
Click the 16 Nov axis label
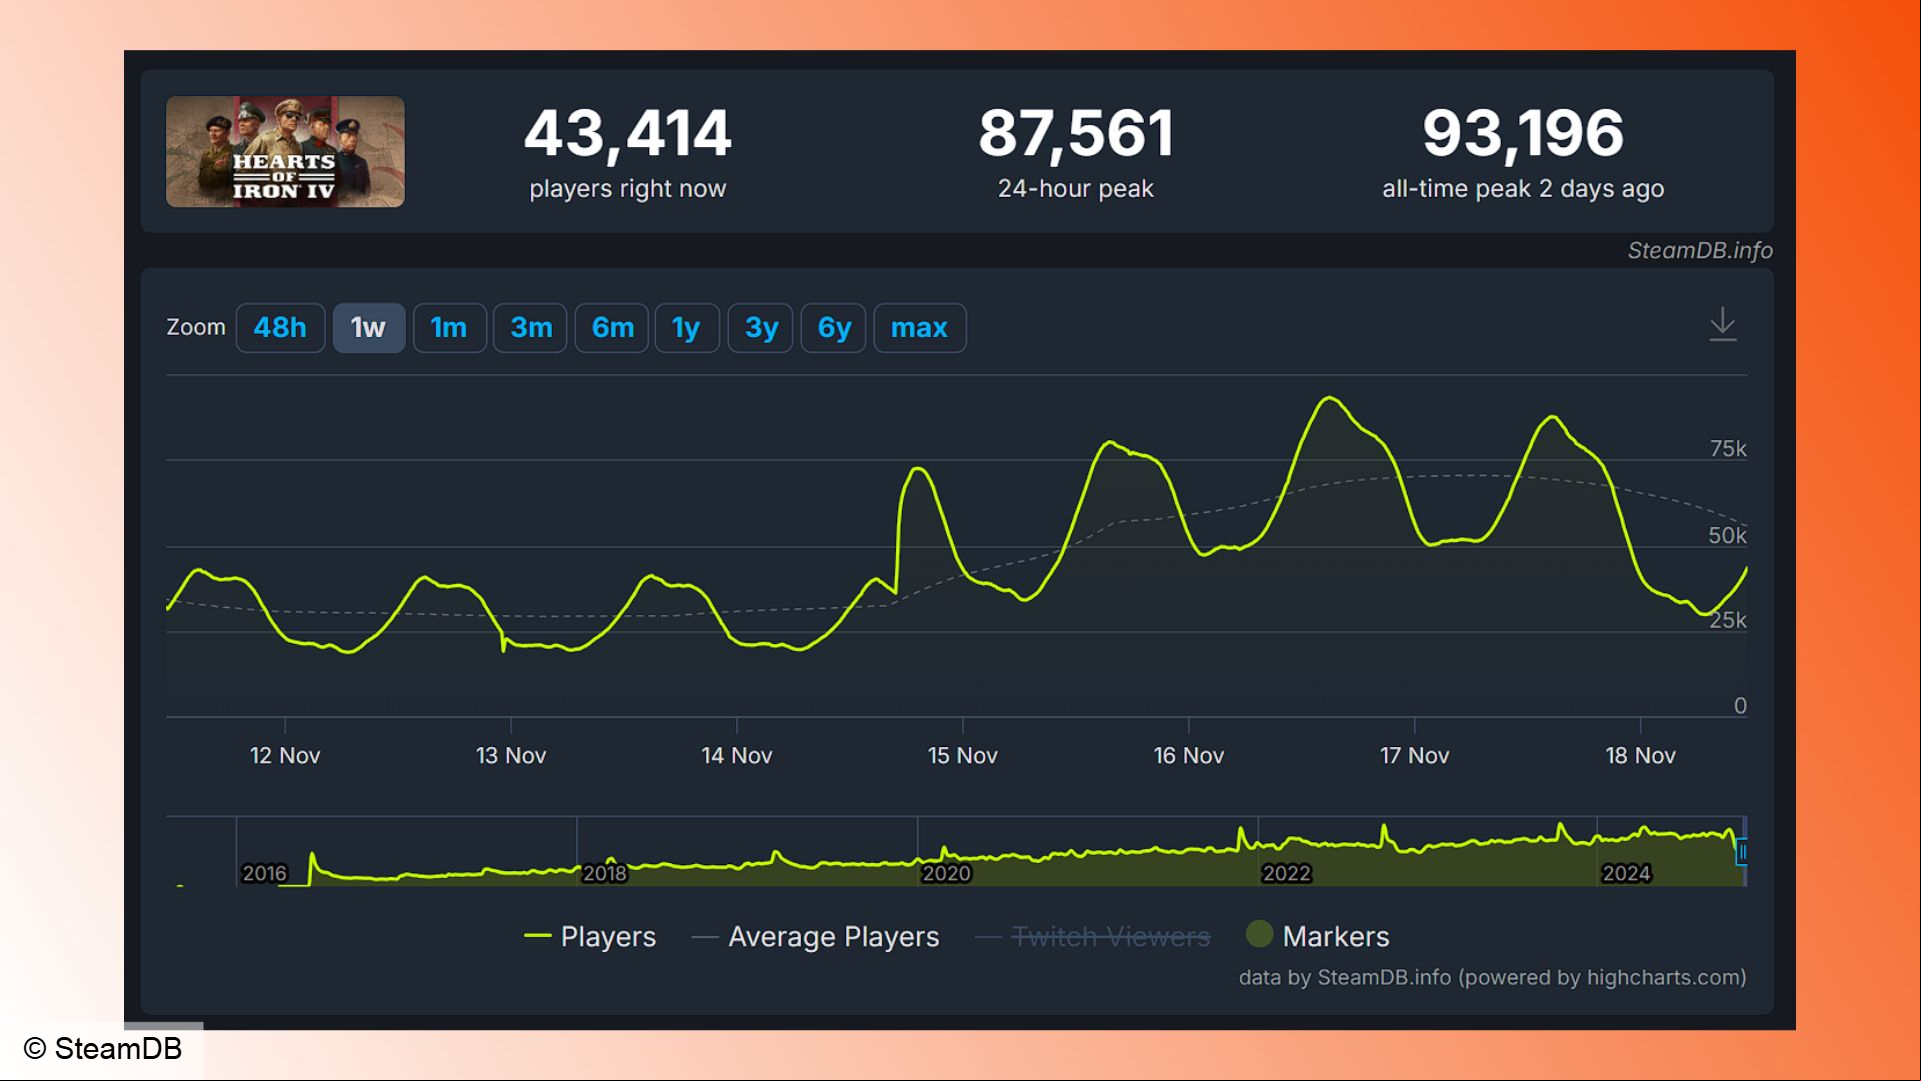[1189, 756]
